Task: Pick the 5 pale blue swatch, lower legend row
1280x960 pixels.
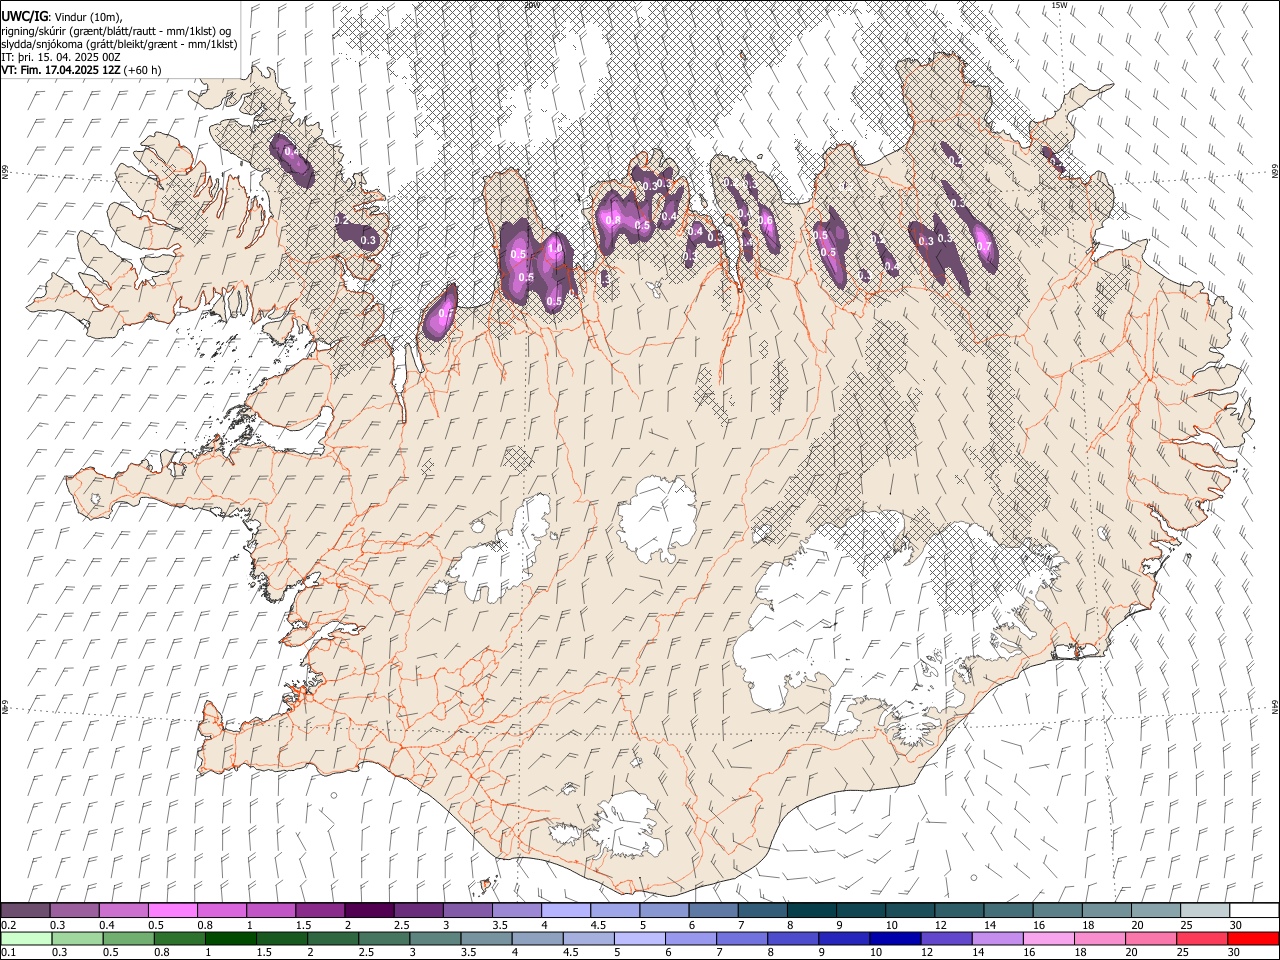Action: click(640, 938)
